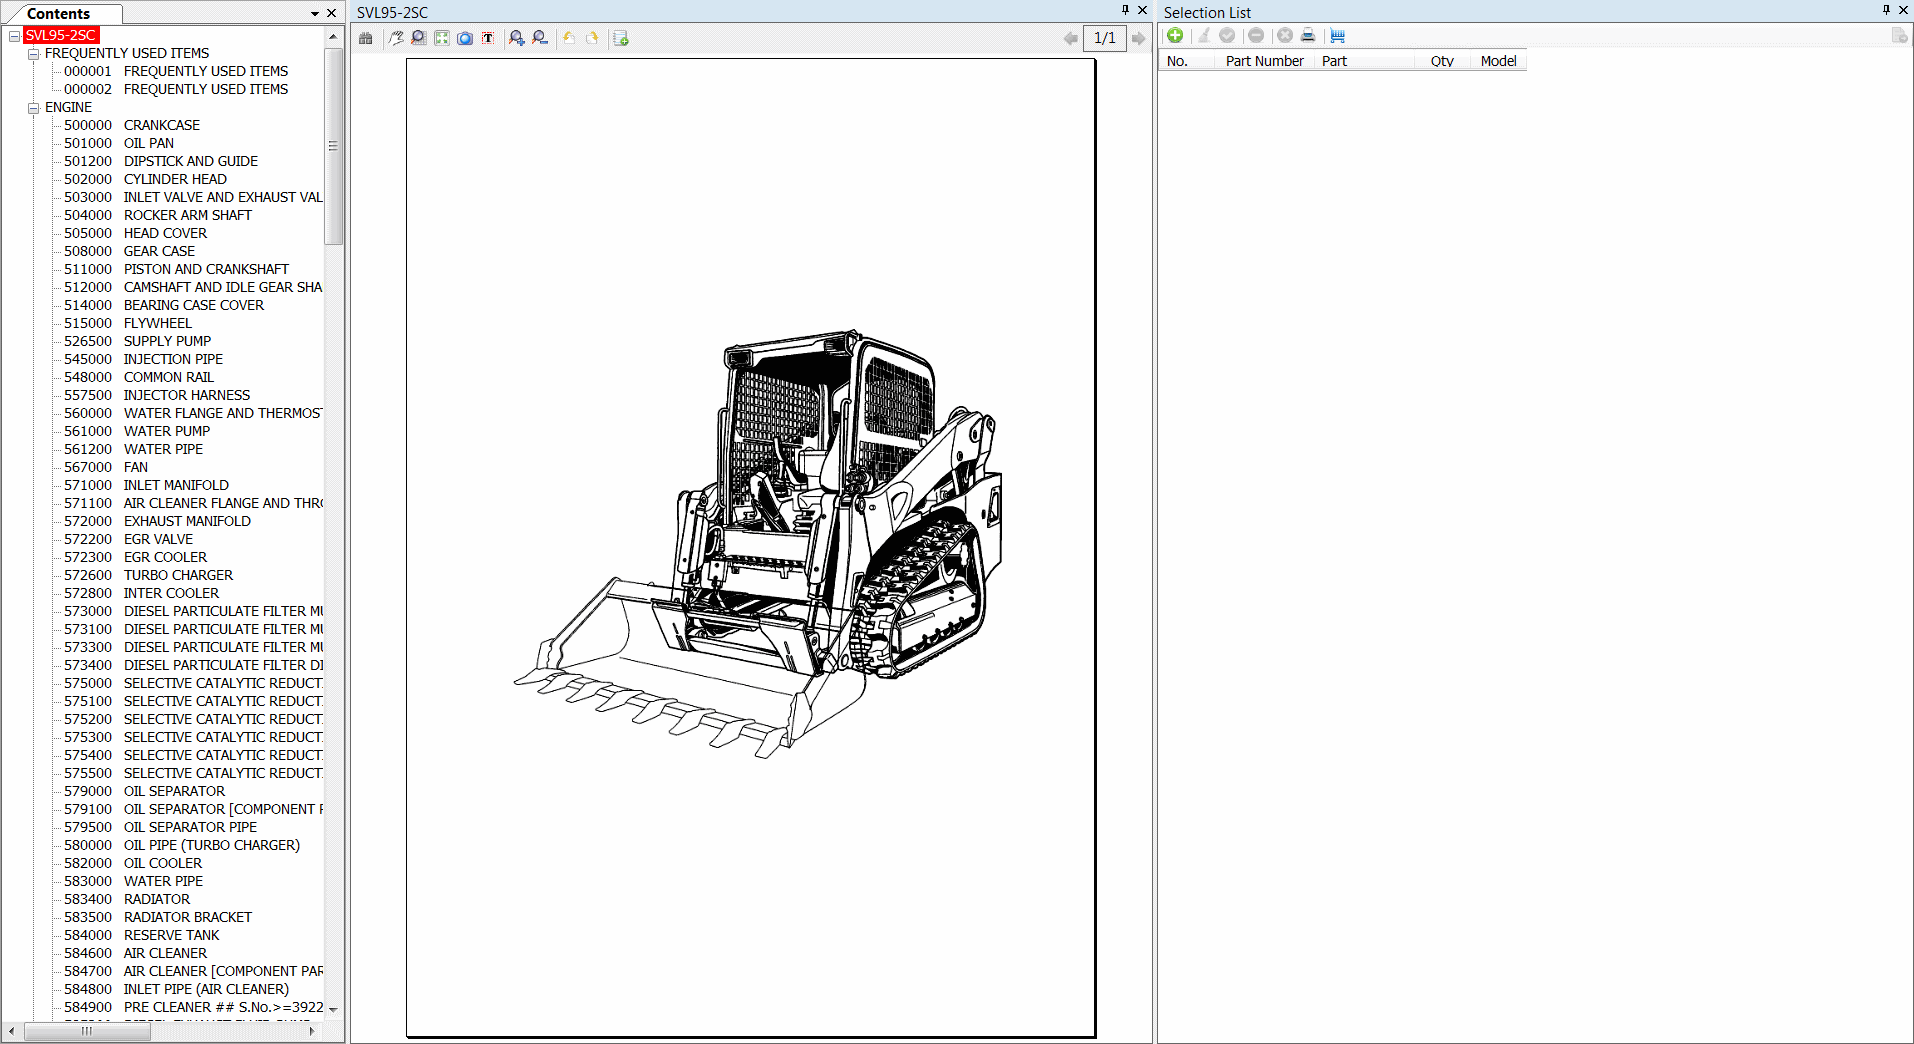Open the Contents panel dropdown arrow
This screenshot has width=1914, height=1044.
(x=313, y=13)
